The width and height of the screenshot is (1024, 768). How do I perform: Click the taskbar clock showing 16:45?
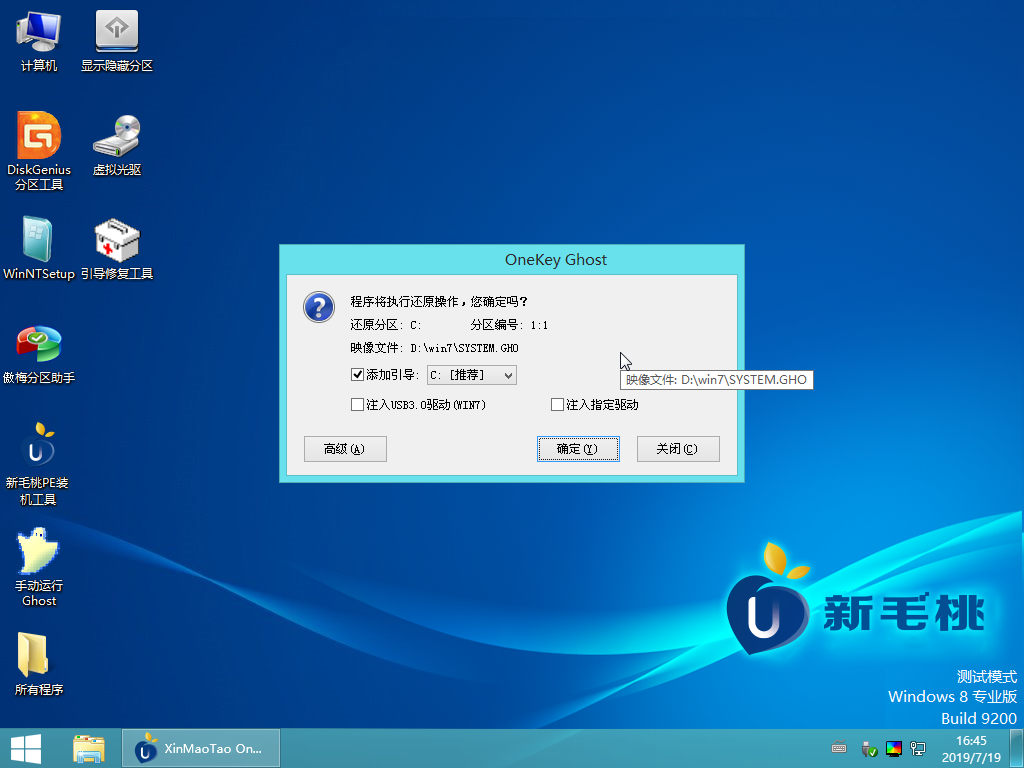pos(970,748)
